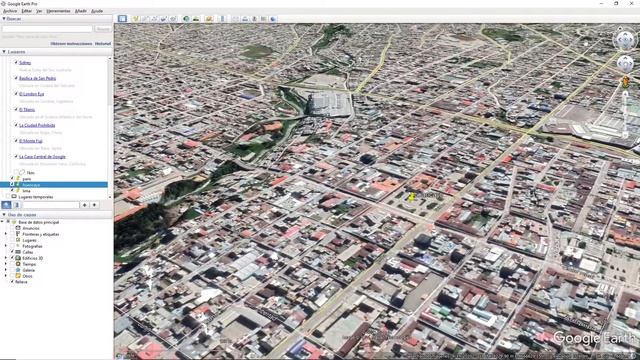Uncheck the El Monte Fuji place checkbox
Image resolution: width=640 pixels, height=360 pixels.
click(x=16, y=140)
